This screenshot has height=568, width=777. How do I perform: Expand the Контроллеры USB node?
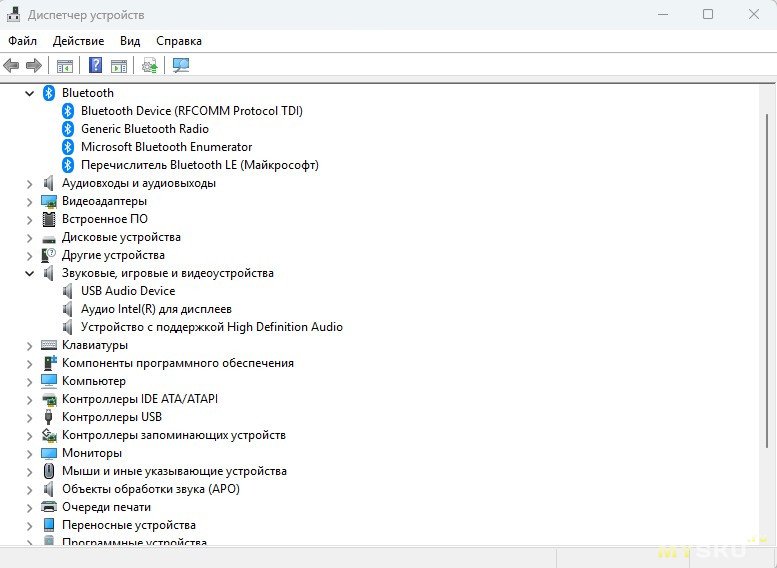coord(29,417)
